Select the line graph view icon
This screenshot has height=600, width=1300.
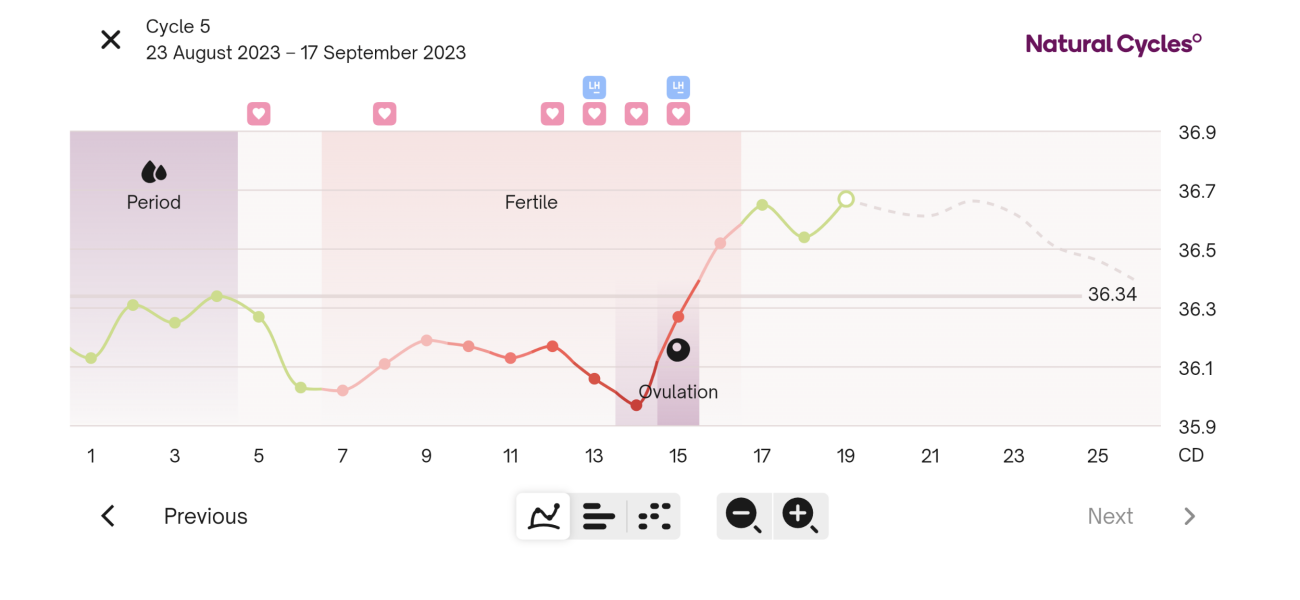point(543,516)
